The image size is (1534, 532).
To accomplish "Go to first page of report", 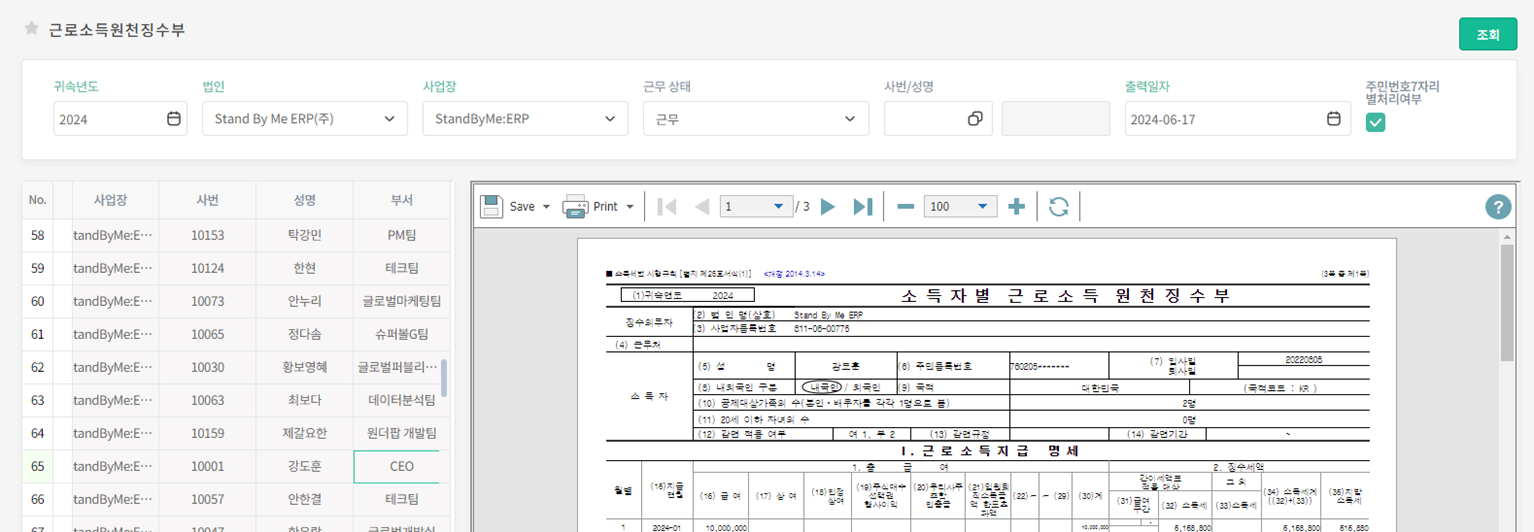I will pos(668,207).
